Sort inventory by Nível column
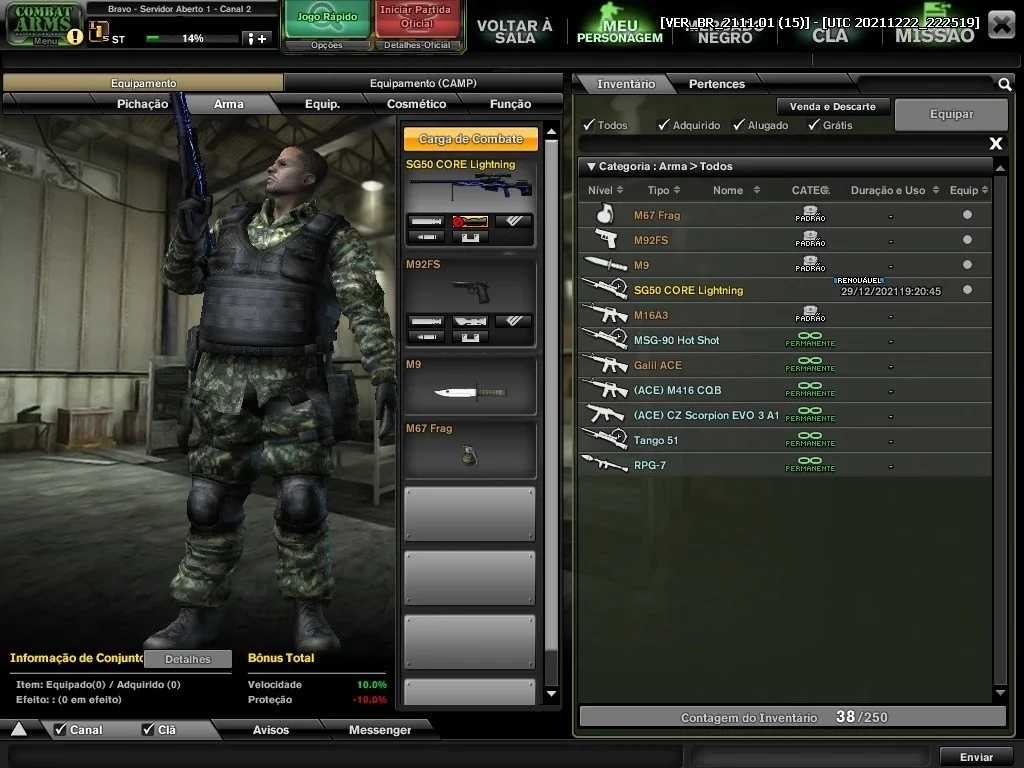 (x=605, y=190)
